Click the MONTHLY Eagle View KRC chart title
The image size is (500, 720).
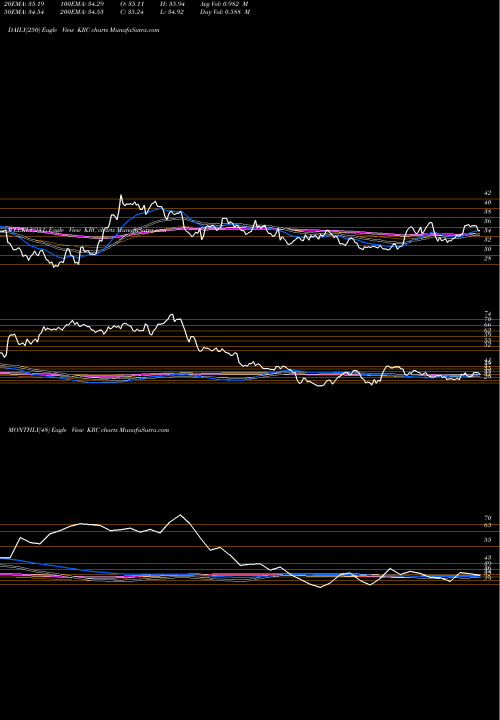pos(89,430)
